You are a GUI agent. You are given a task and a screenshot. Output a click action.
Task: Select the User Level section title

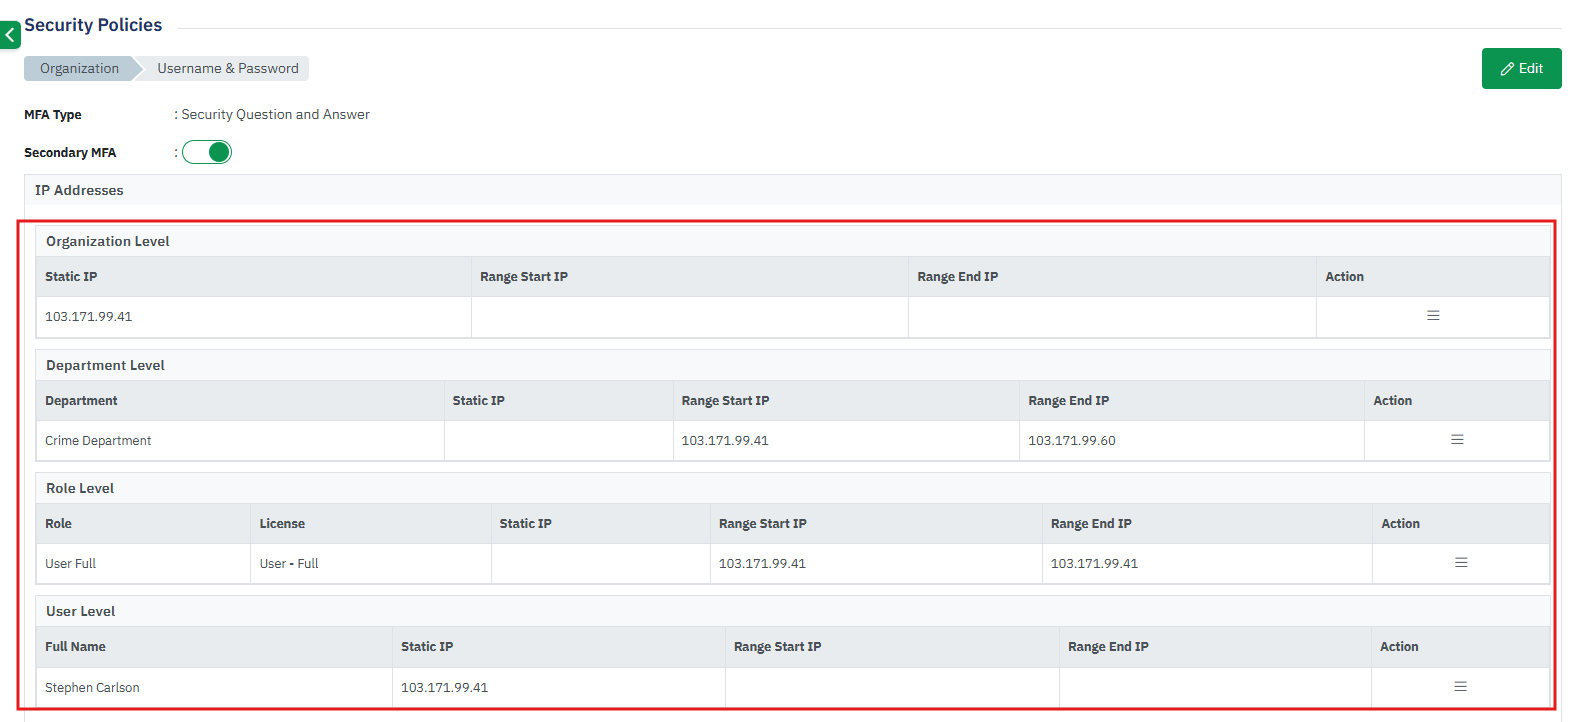tap(80, 611)
